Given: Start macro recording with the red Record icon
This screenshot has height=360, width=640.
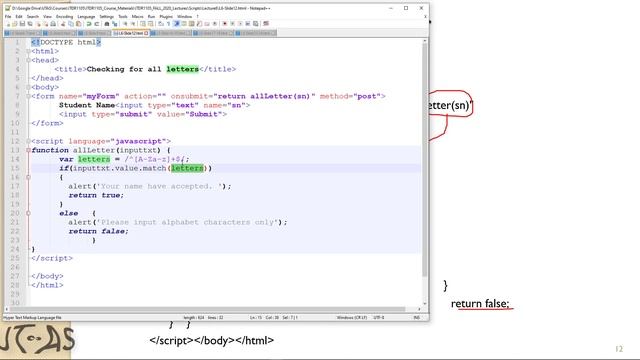Looking at the screenshot, I should (225, 24).
